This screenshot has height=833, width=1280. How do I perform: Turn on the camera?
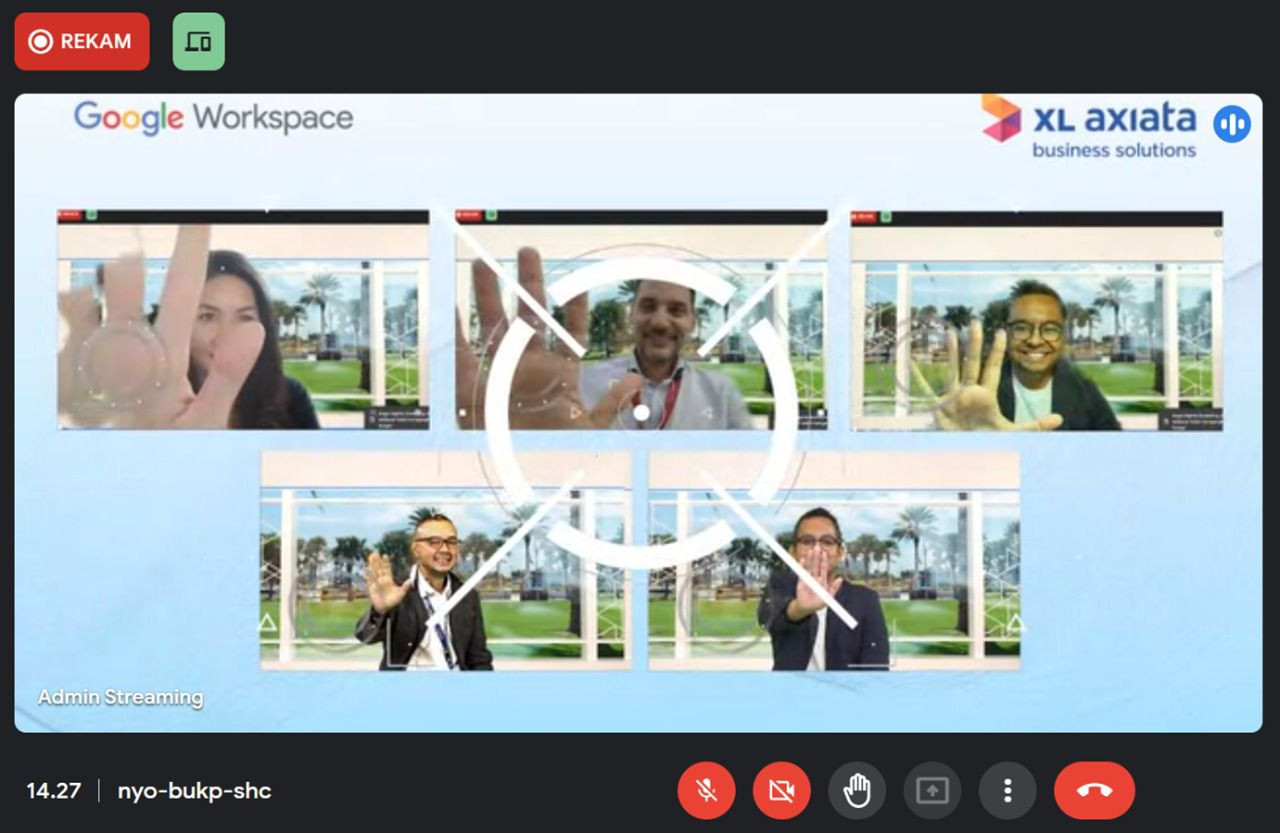(781, 791)
